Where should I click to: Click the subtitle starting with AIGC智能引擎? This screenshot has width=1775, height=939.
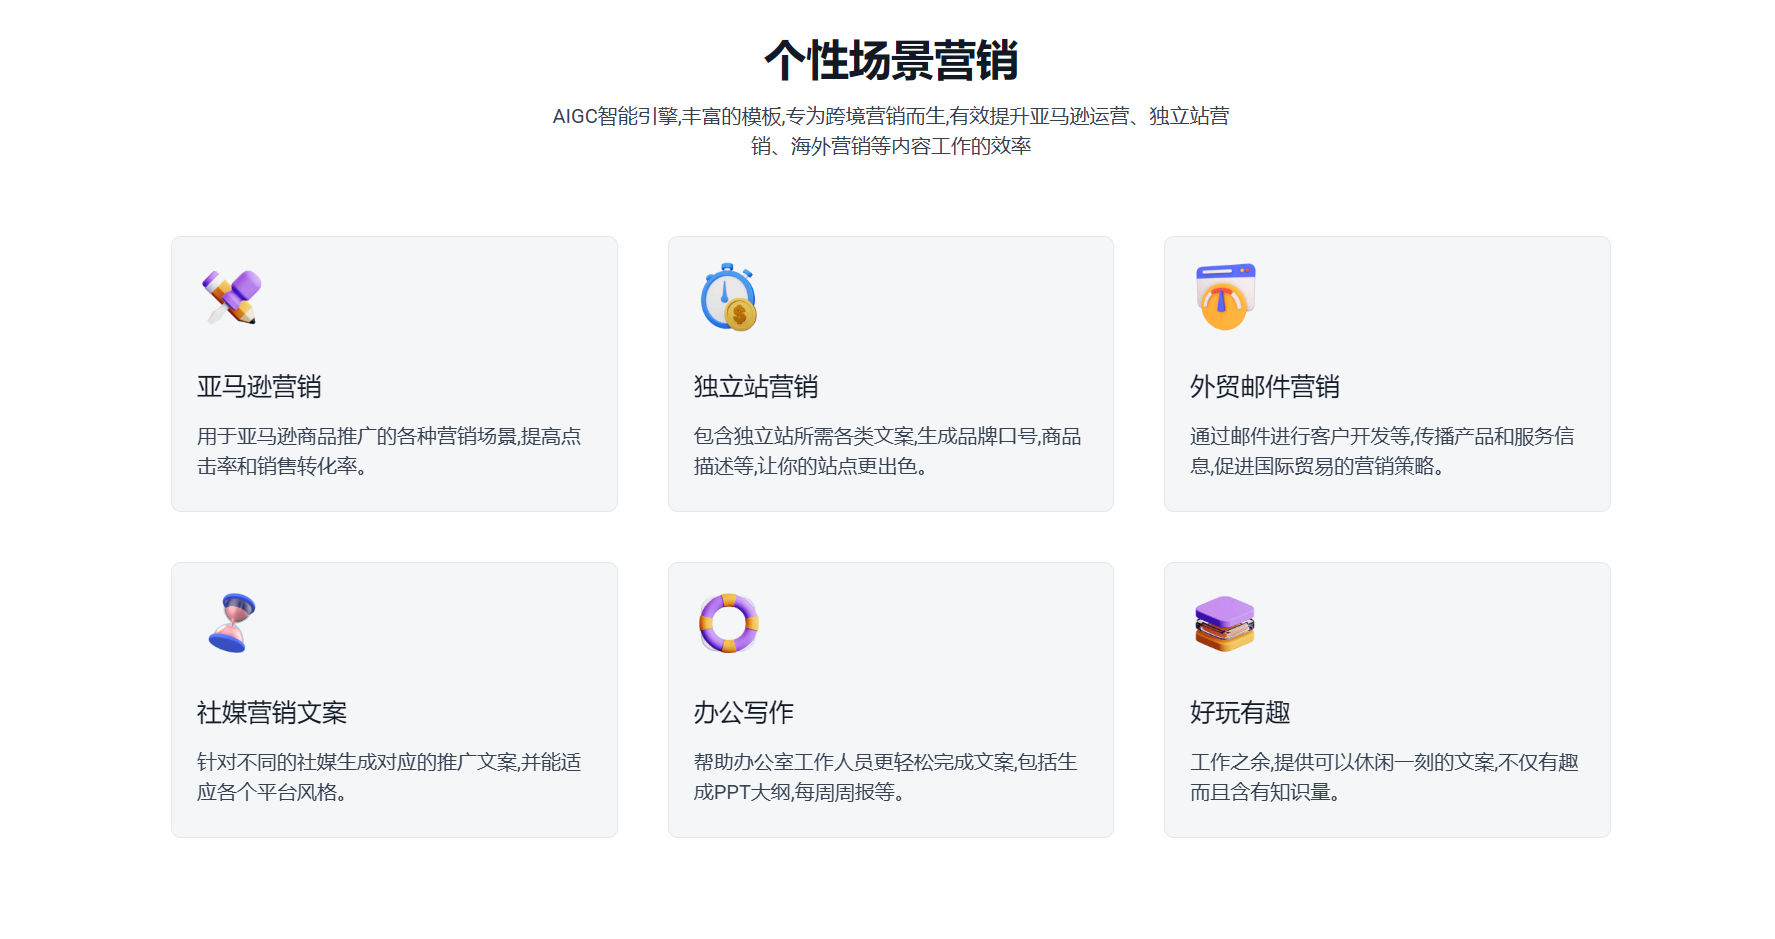tap(891, 131)
